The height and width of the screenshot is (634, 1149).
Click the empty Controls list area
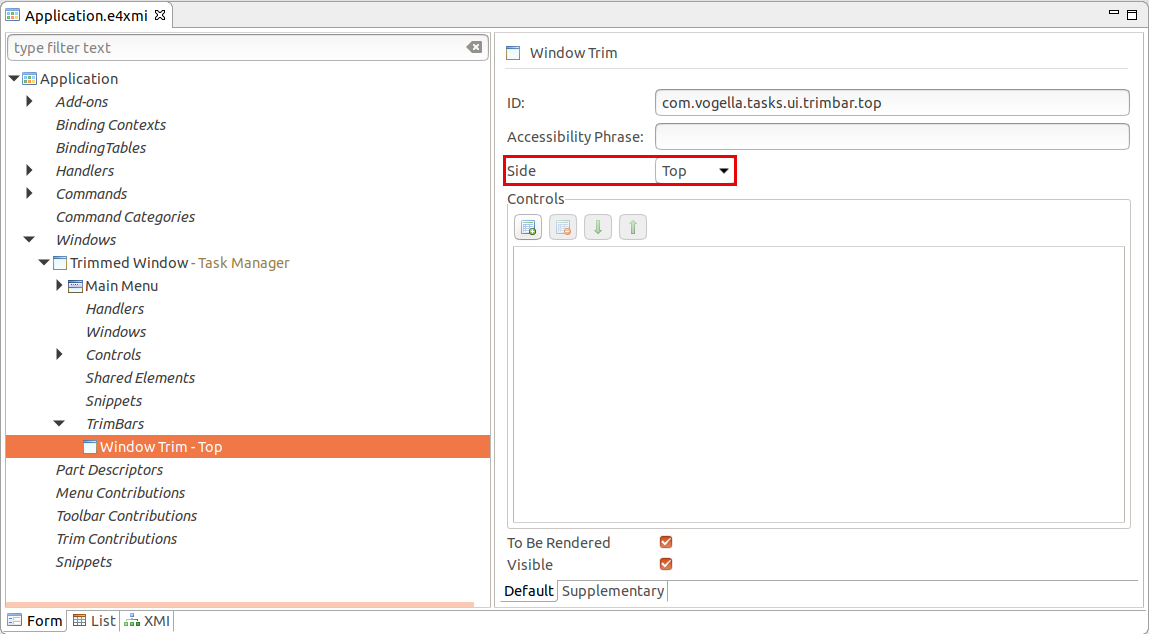[819, 385]
